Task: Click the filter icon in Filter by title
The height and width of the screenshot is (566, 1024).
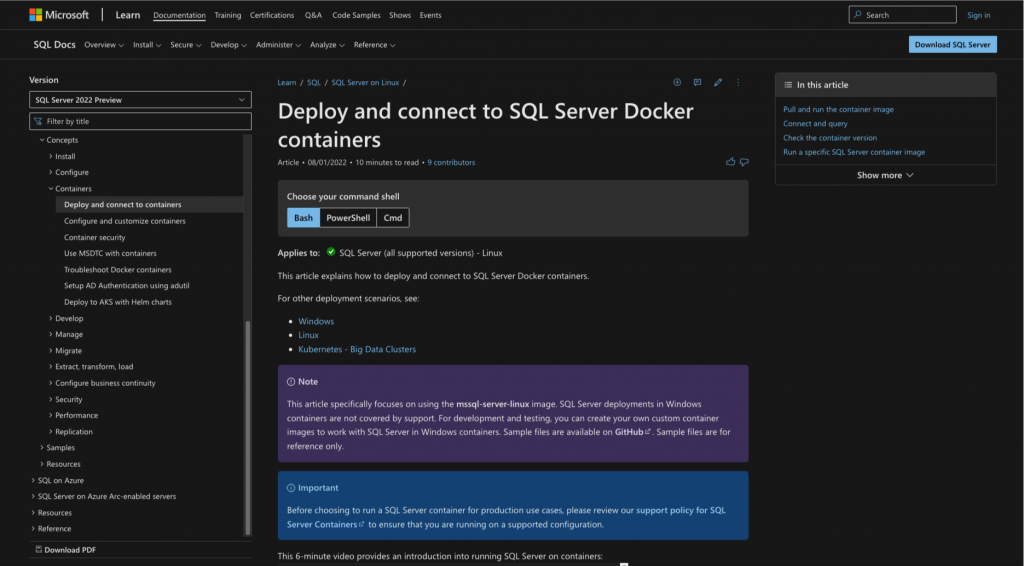Action: 38,121
